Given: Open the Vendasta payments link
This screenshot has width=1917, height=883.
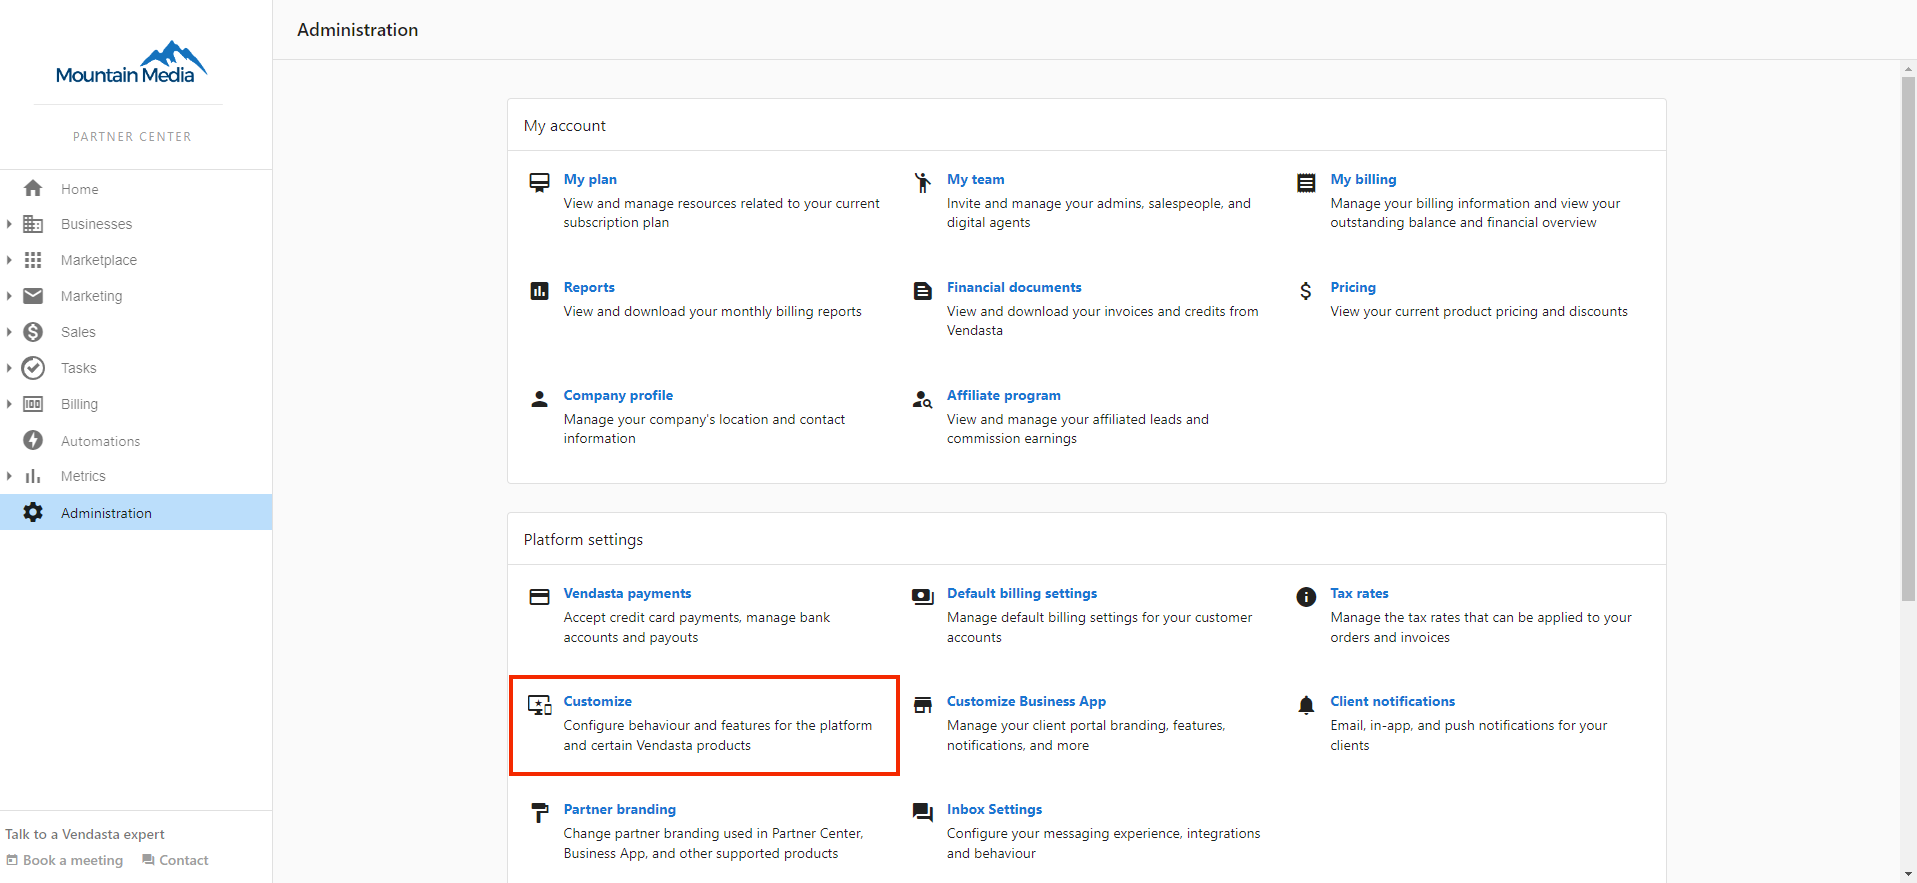Looking at the screenshot, I should 627,593.
